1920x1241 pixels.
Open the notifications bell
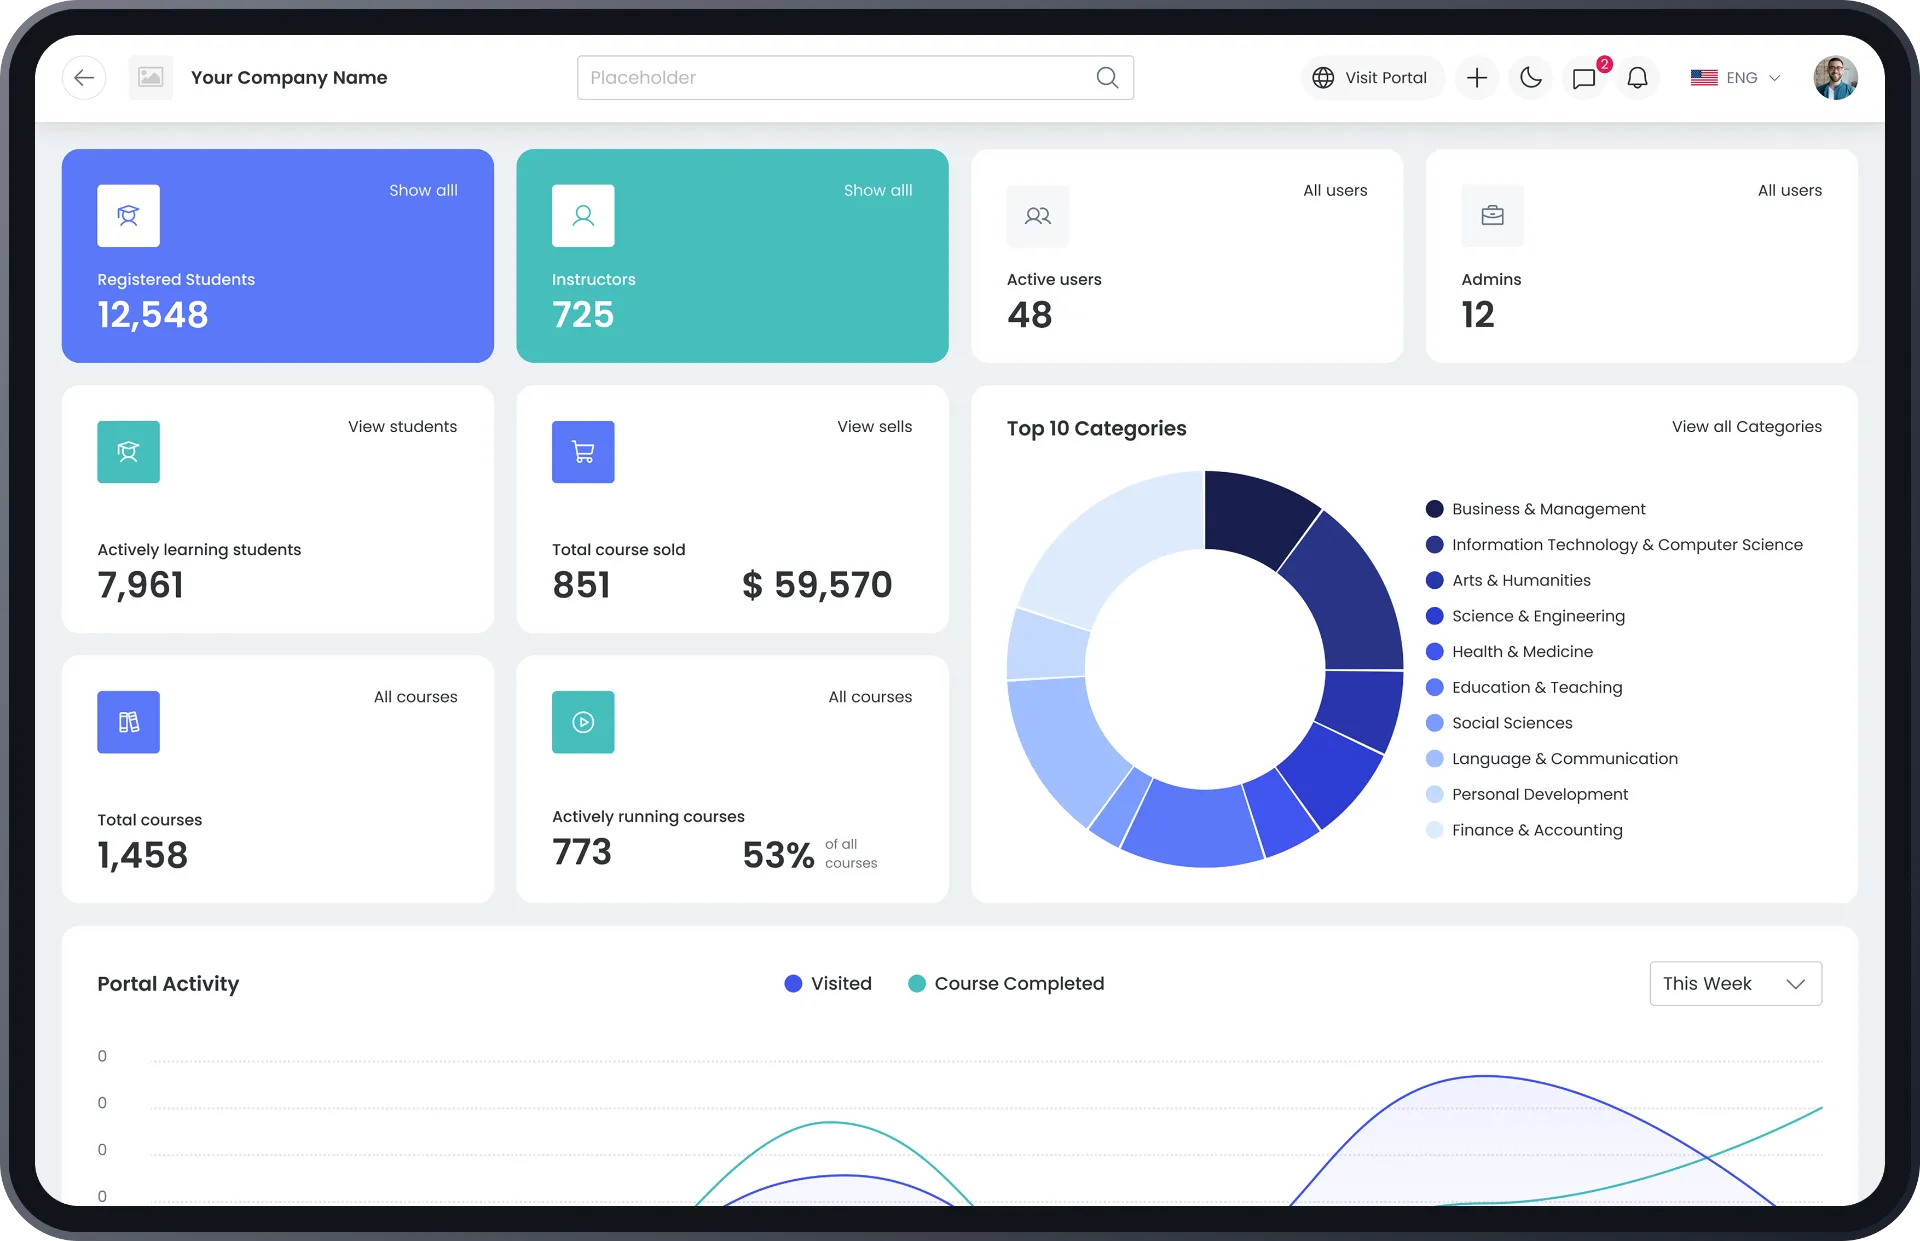point(1637,78)
